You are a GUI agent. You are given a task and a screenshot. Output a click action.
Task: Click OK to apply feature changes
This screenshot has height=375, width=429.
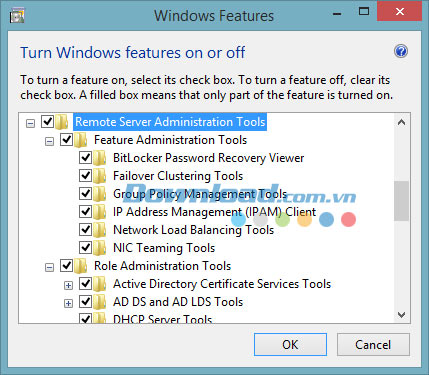[x=290, y=345]
